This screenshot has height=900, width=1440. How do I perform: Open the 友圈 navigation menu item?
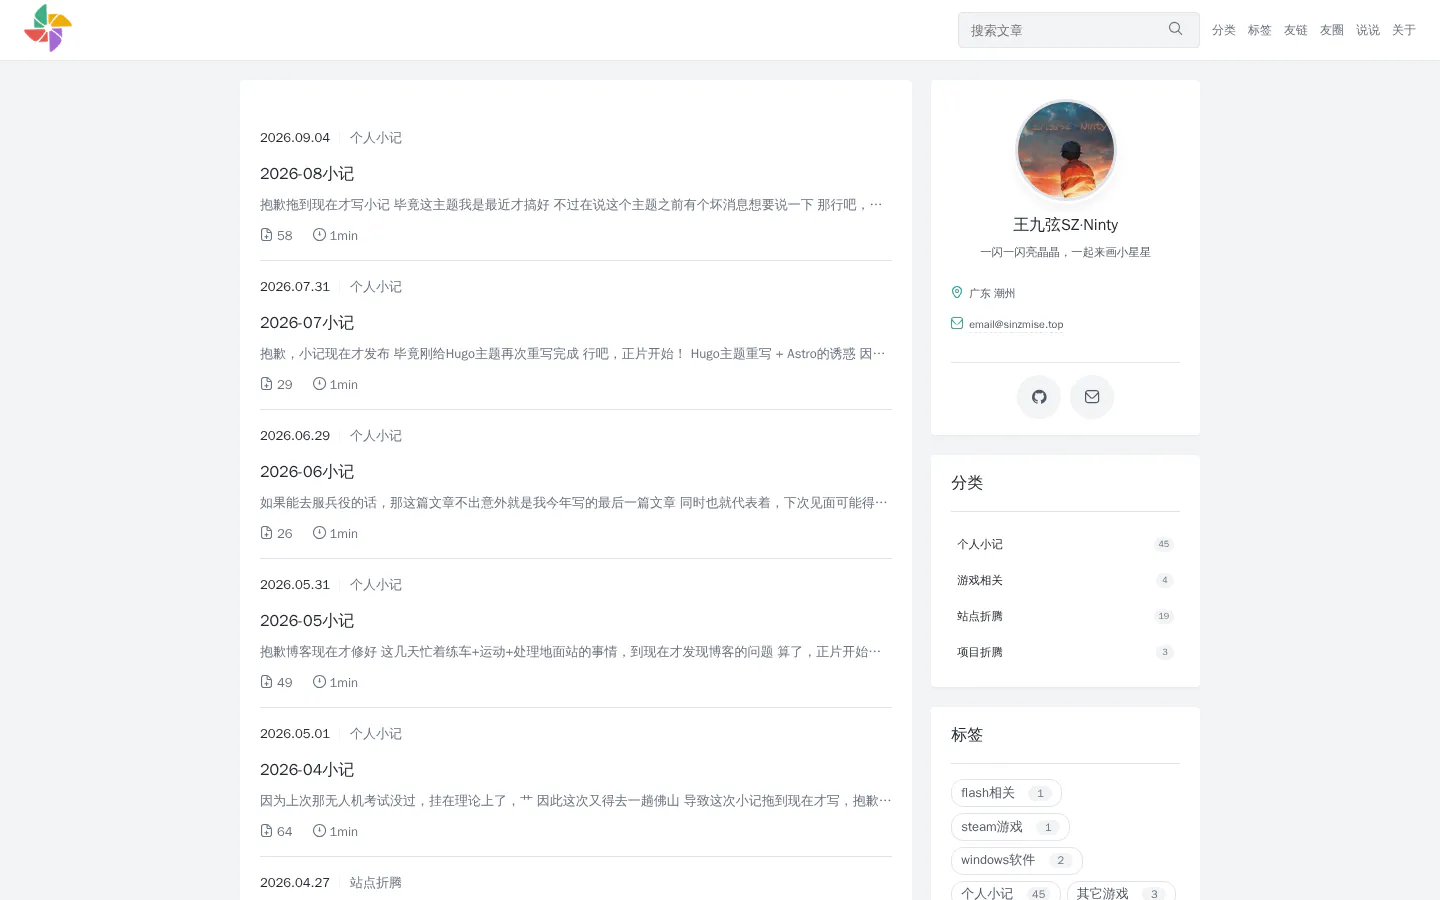(1332, 30)
